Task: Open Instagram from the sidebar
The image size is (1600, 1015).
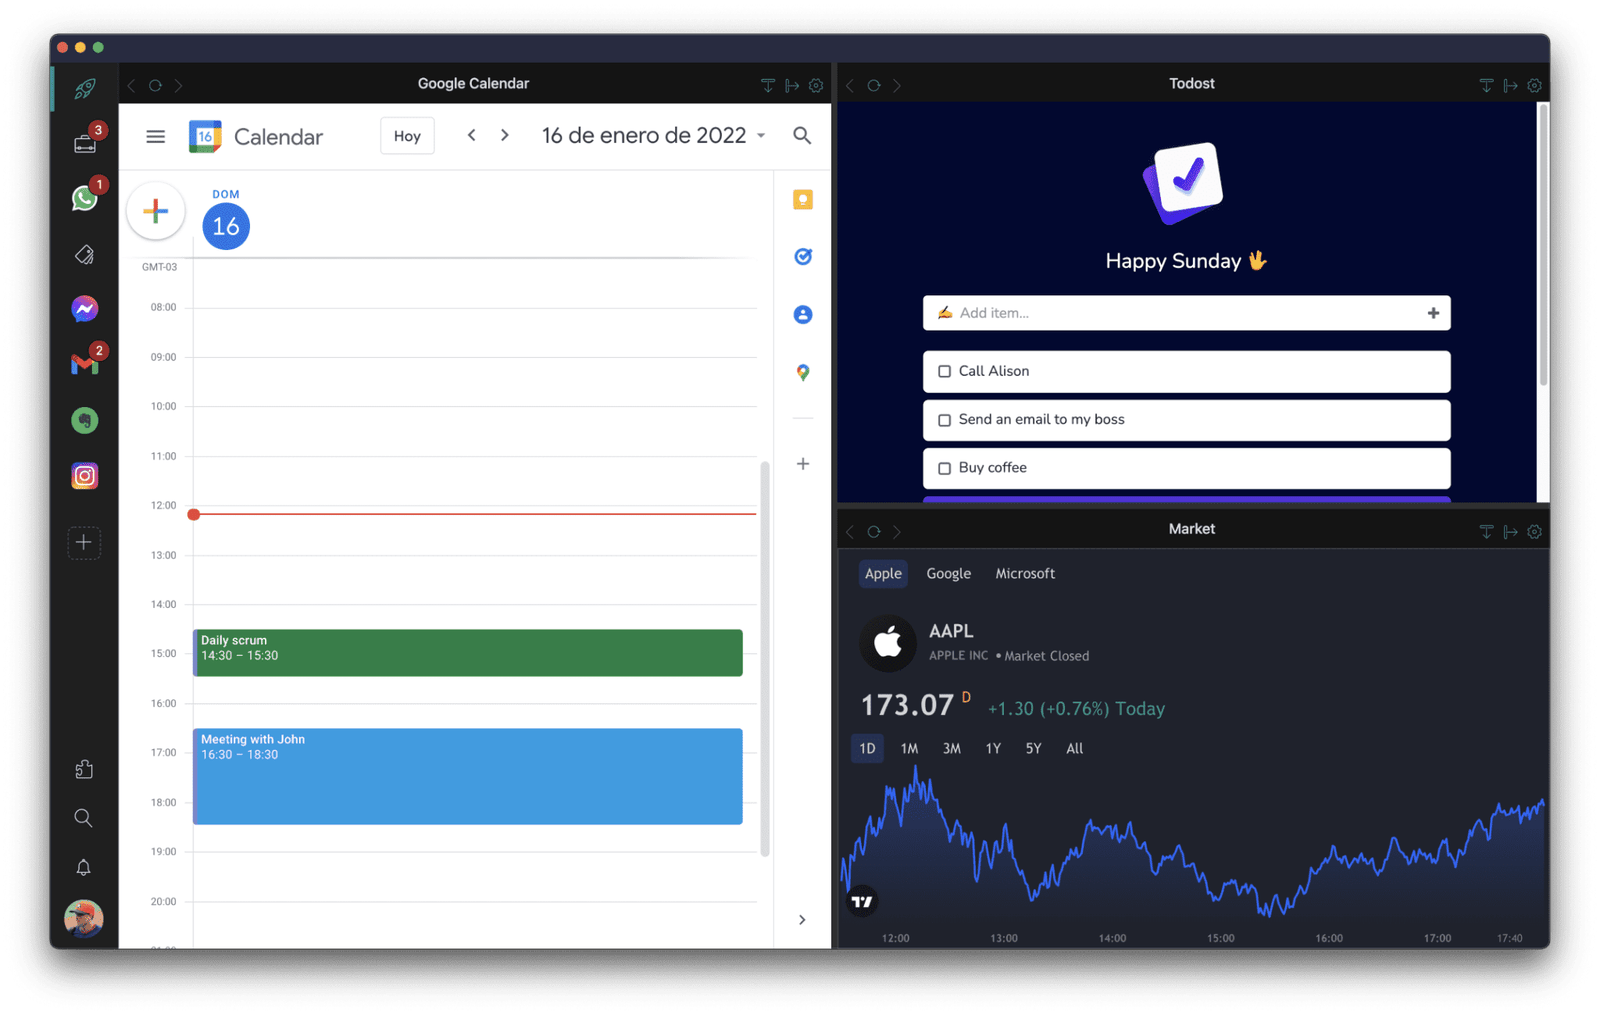Action: [x=84, y=475]
